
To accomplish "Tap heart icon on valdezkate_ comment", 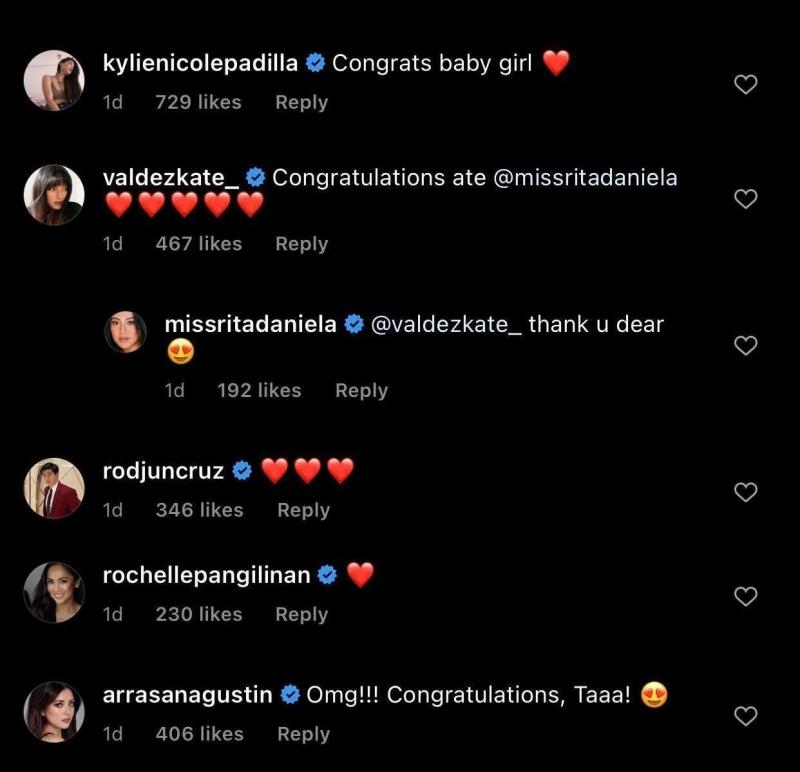I will (x=746, y=199).
